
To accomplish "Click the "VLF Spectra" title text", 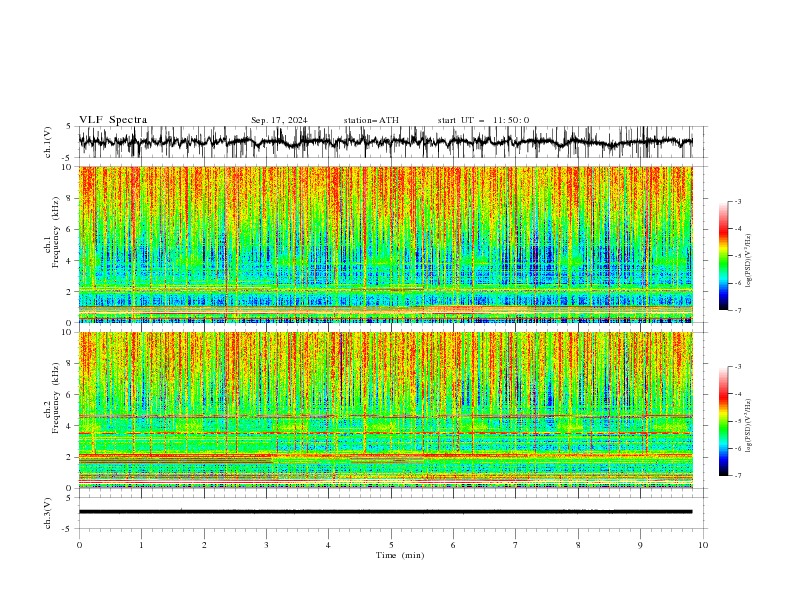I will pyautogui.click(x=113, y=120).
